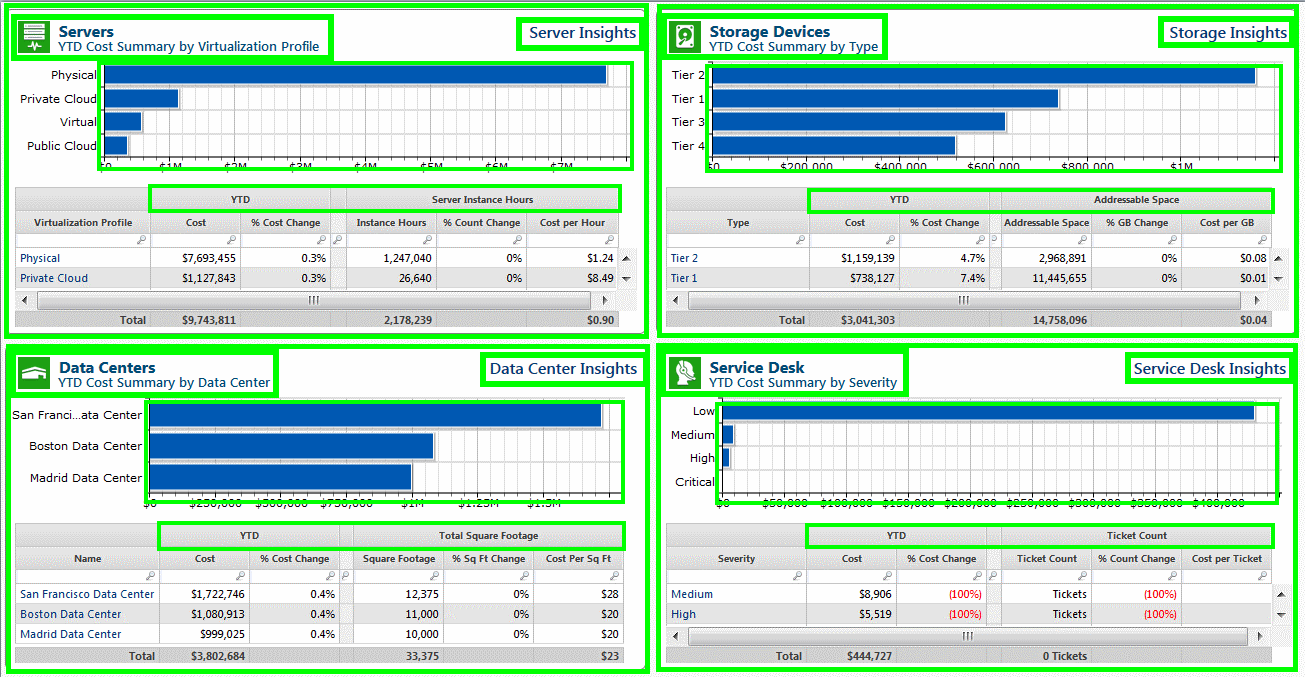Click the Tier 2 bar in Storage chart

(983, 75)
